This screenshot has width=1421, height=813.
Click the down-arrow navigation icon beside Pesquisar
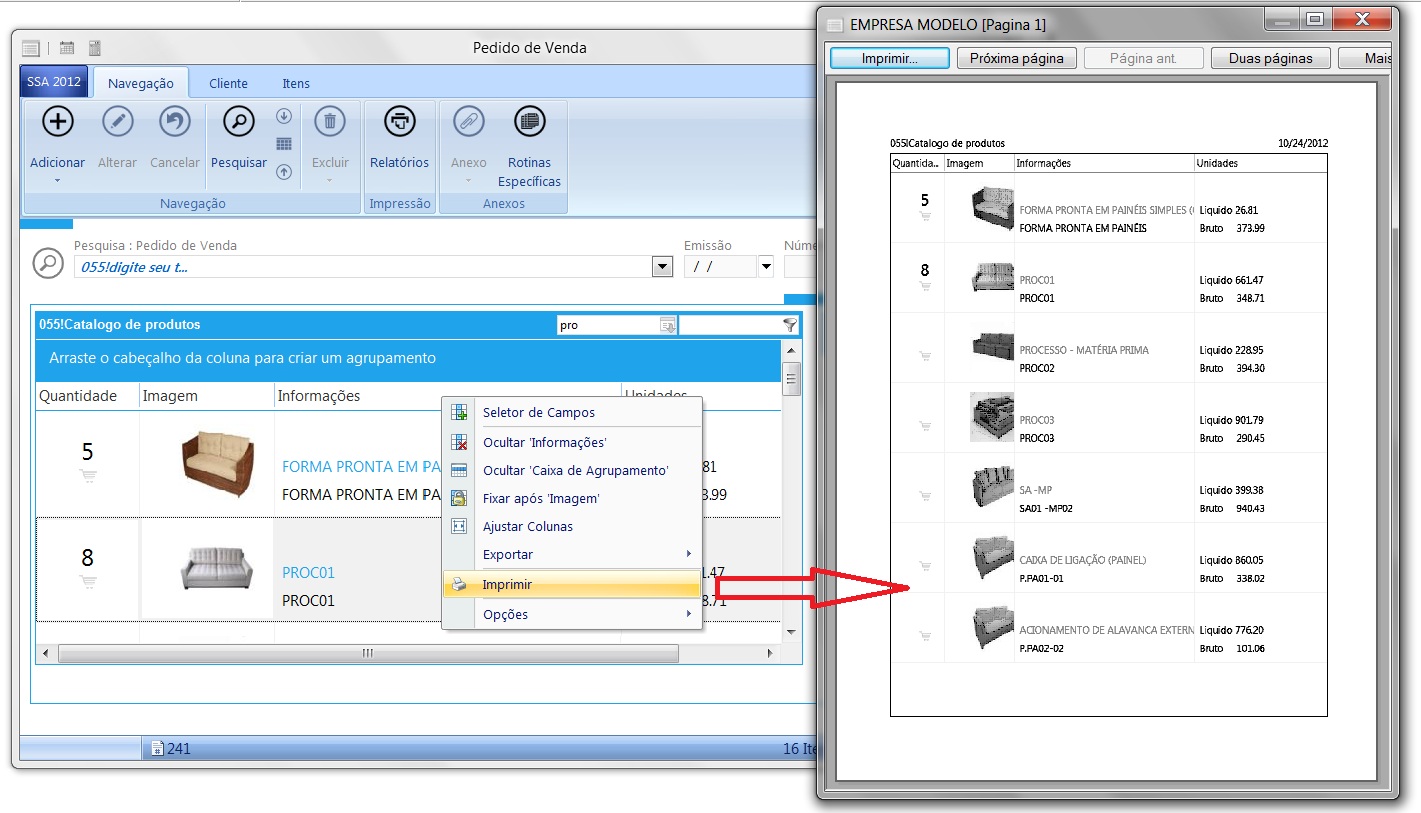(x=284, y=116)
